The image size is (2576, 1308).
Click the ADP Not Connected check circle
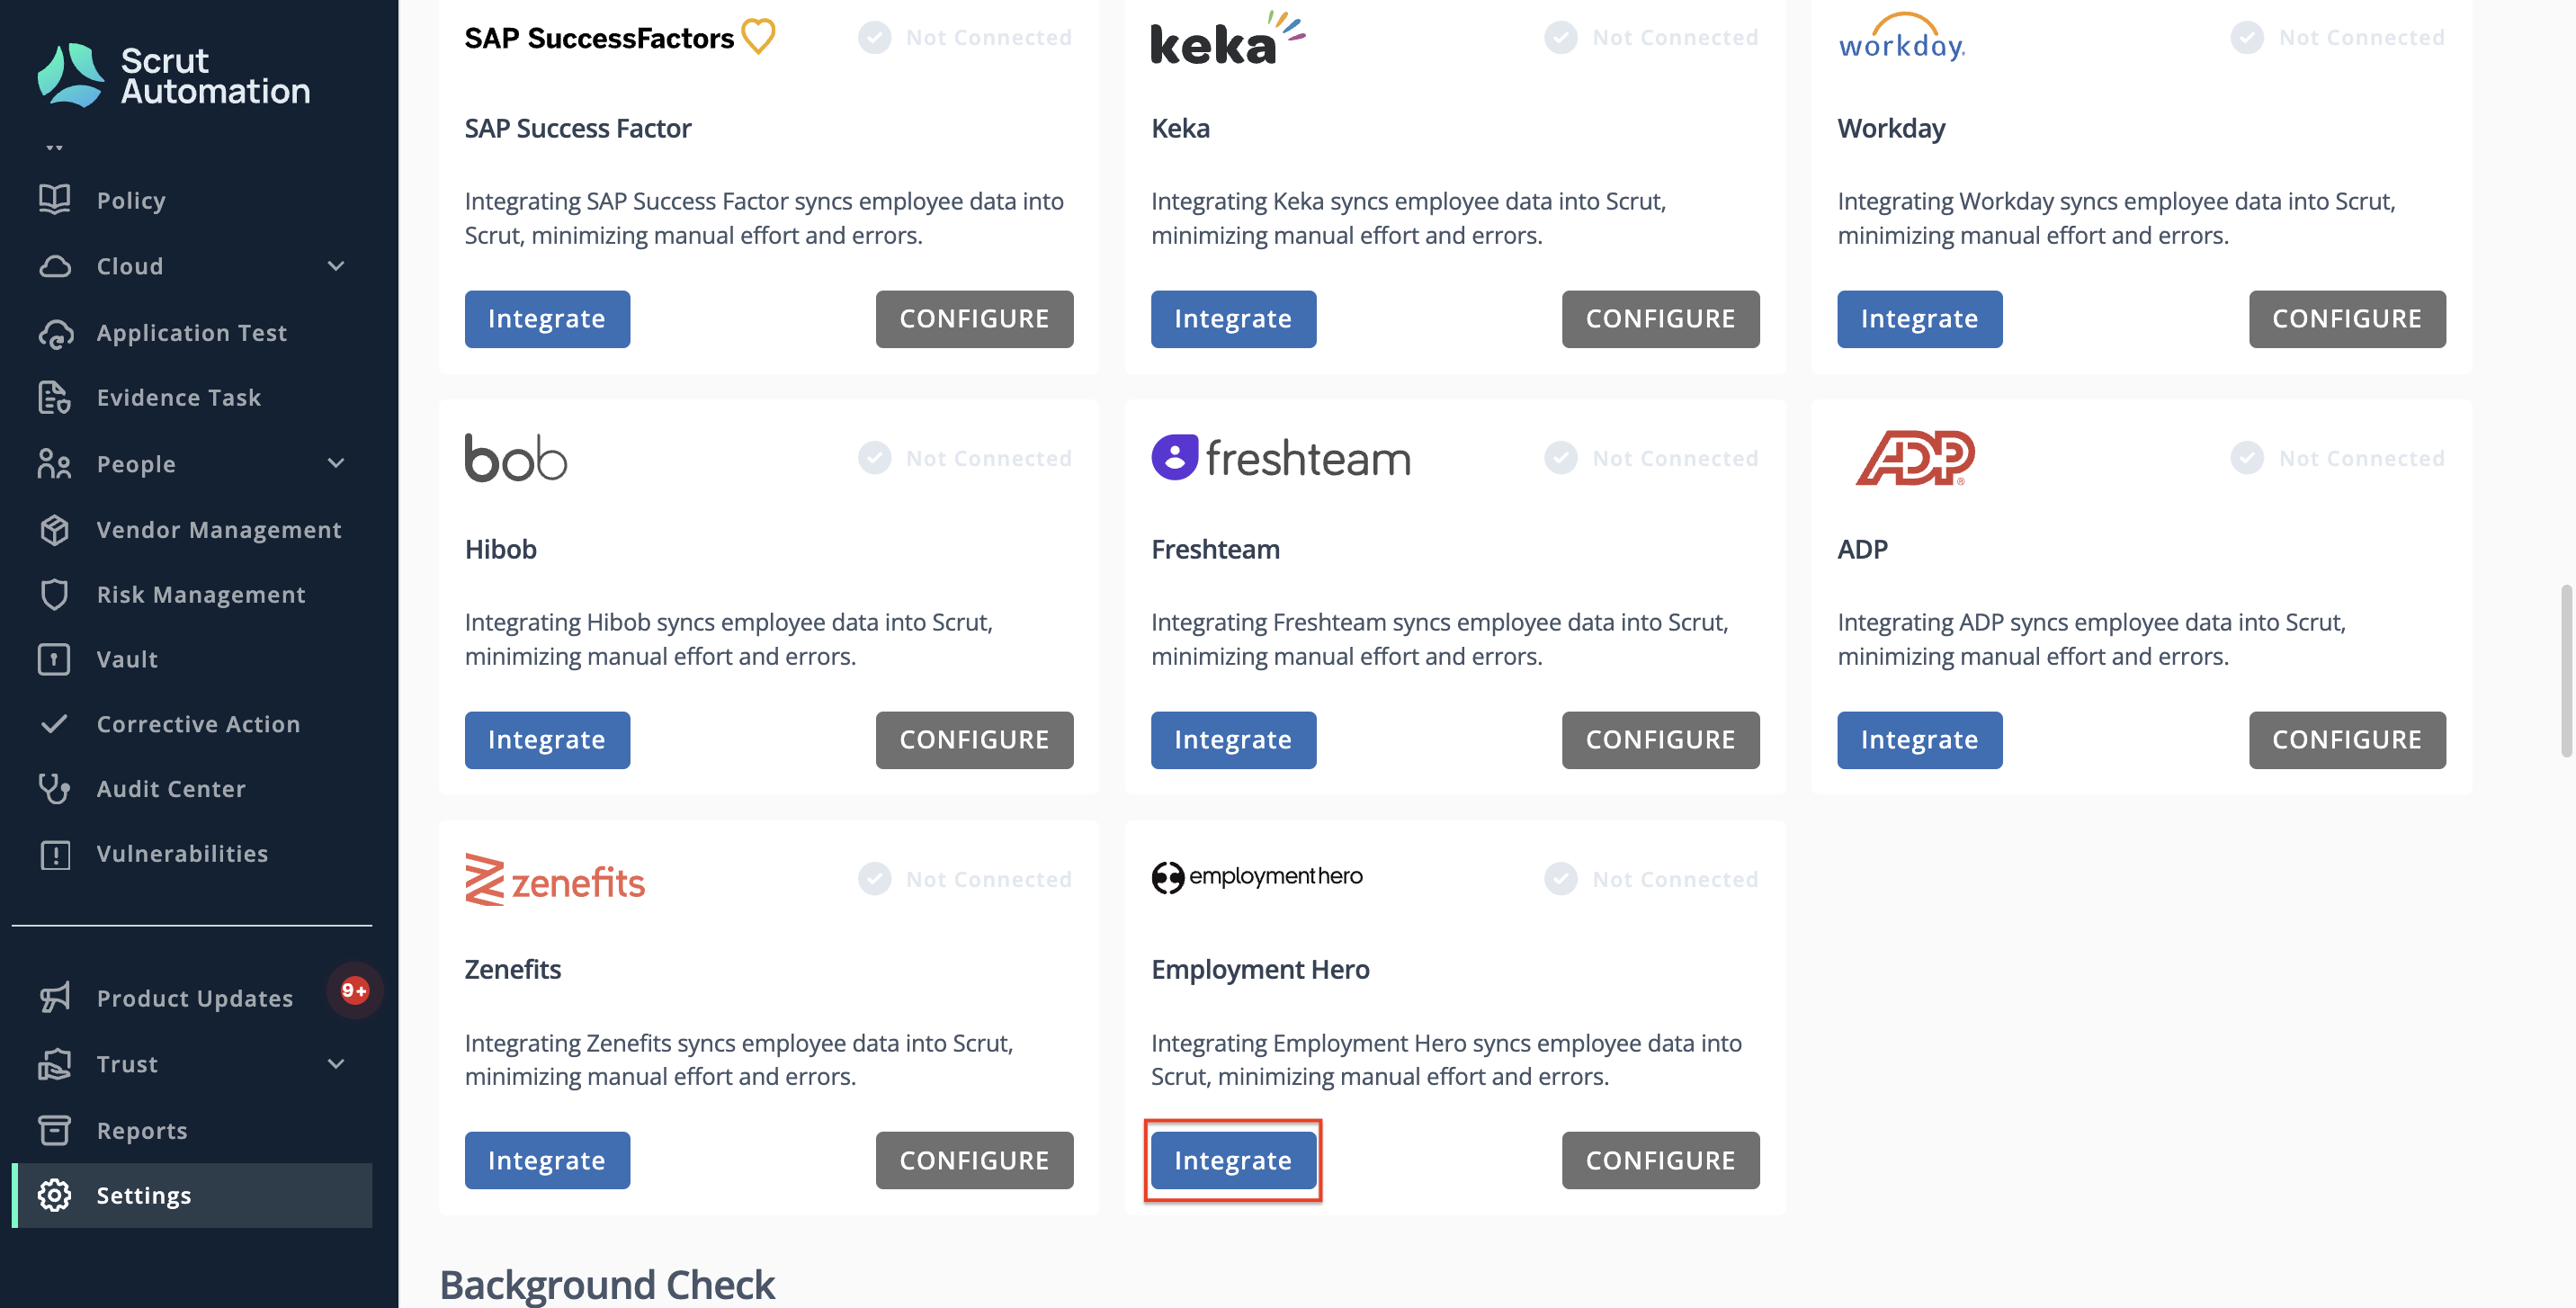coord(2247,458)
